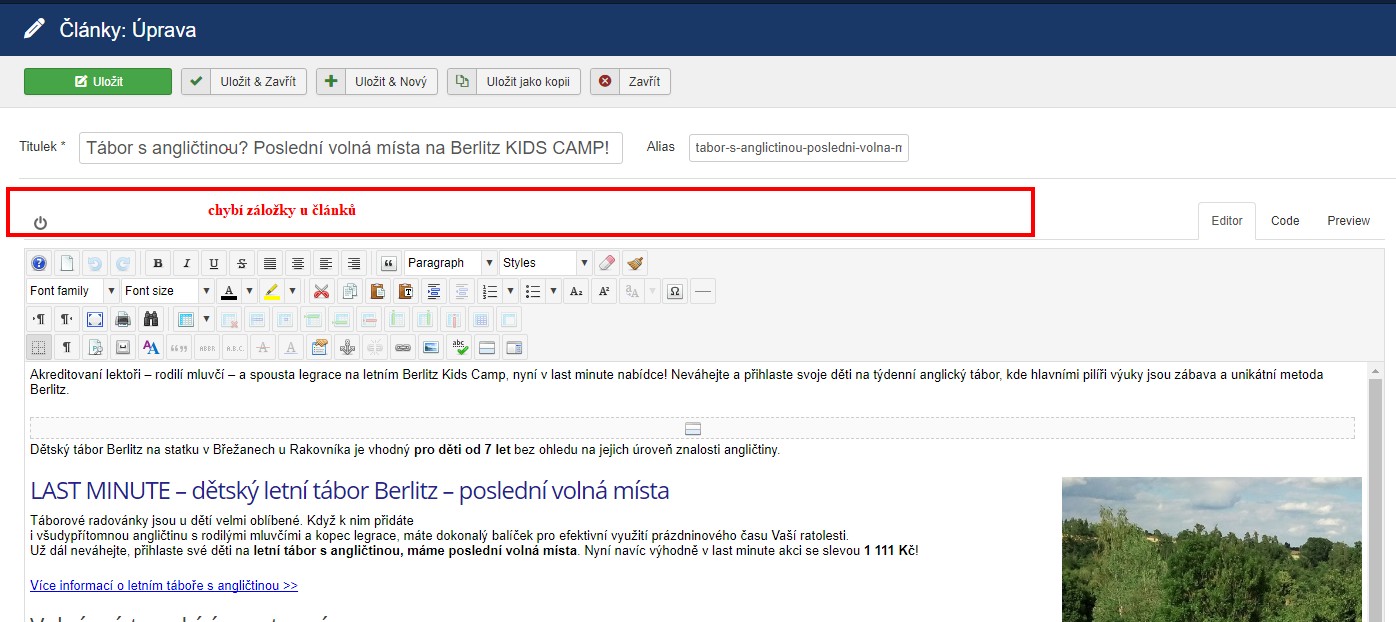This screenshot has width=1396, height=622.
Task: Open the Paragraph format dropdown
Action: [450, 263]
